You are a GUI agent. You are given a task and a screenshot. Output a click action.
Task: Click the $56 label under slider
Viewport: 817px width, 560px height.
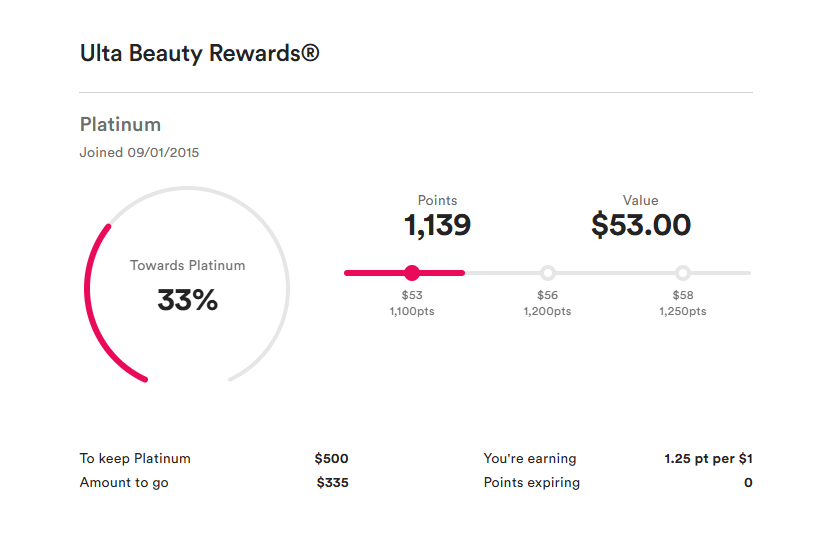pos(547,295)
